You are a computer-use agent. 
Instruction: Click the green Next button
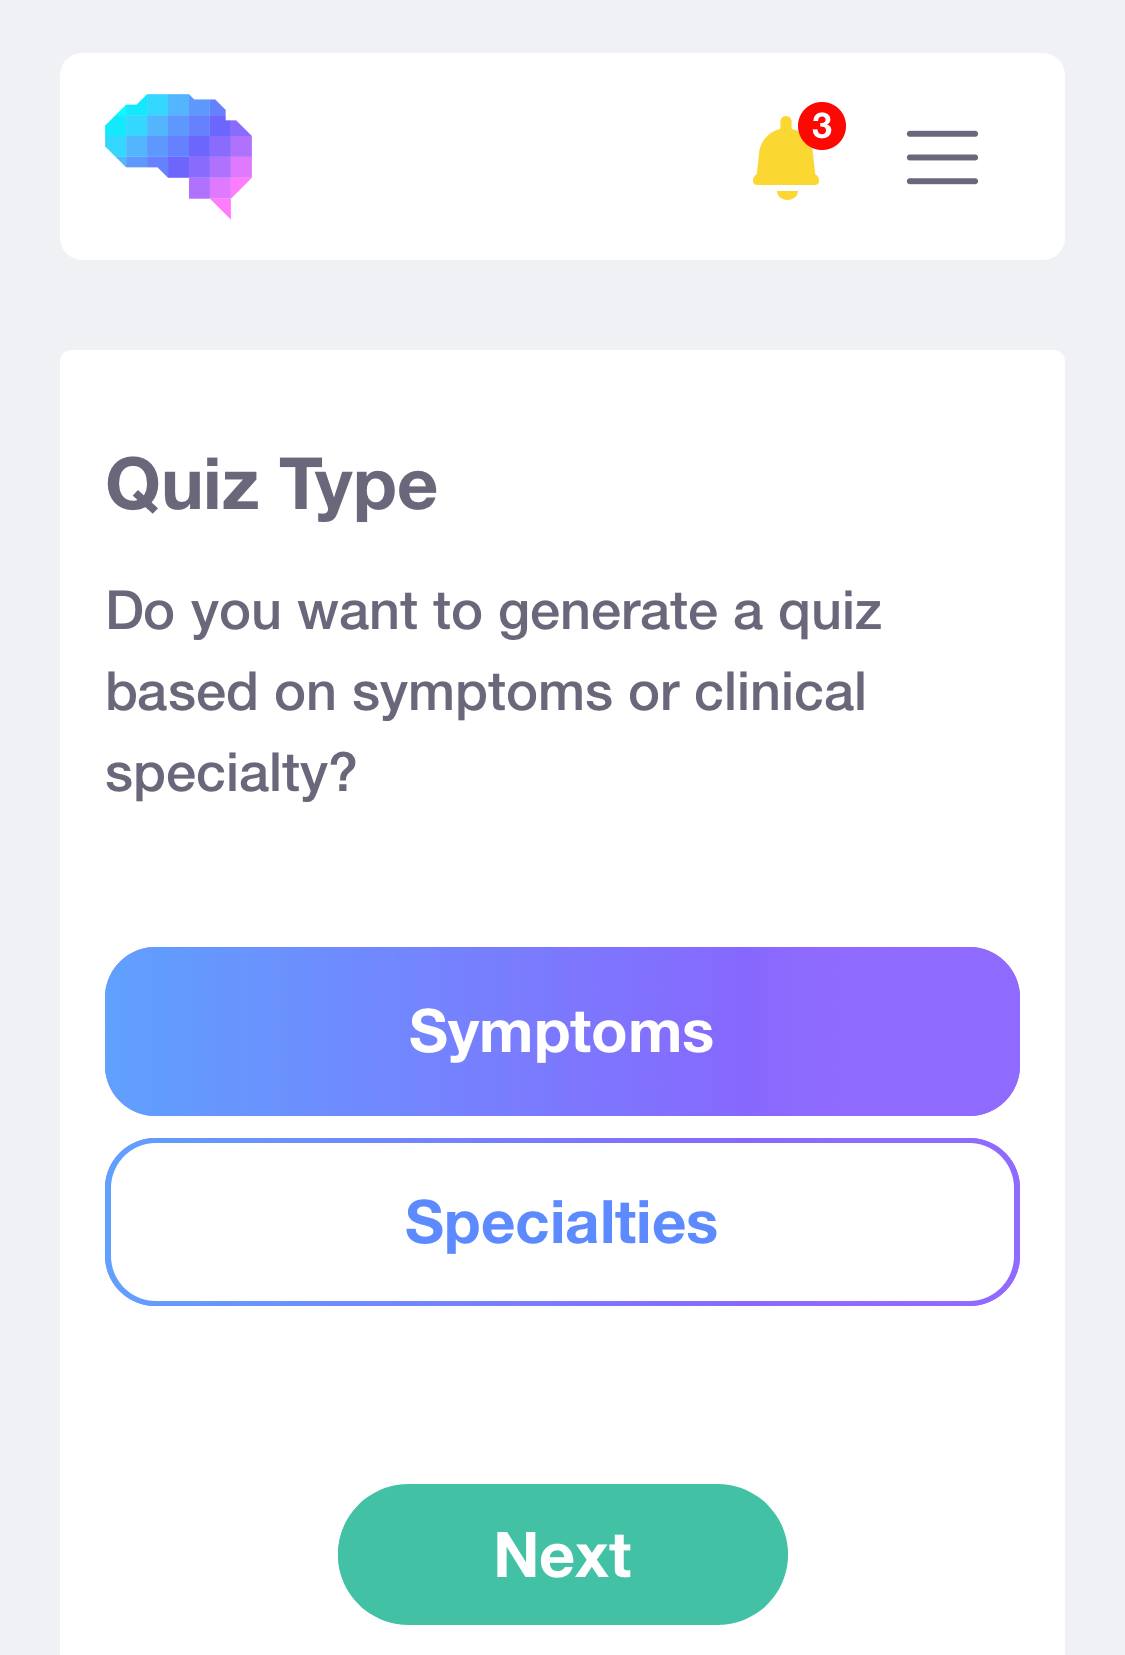(x=563, y=1554)
